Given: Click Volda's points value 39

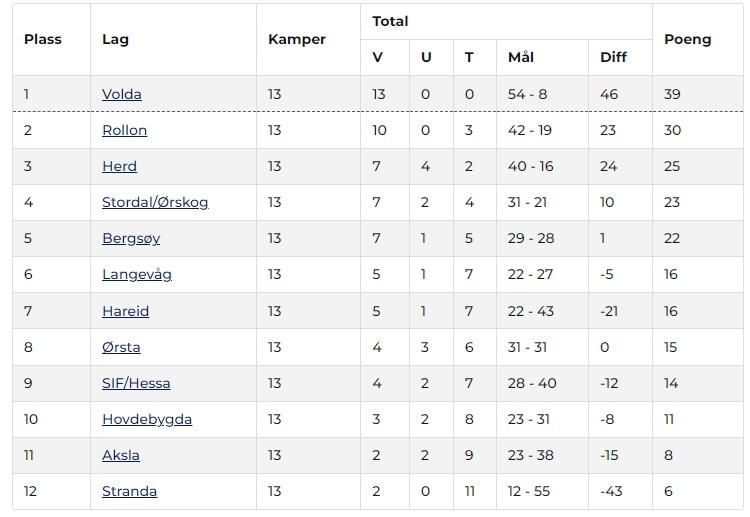Looking at the screenshot, I should coord(672,94).
